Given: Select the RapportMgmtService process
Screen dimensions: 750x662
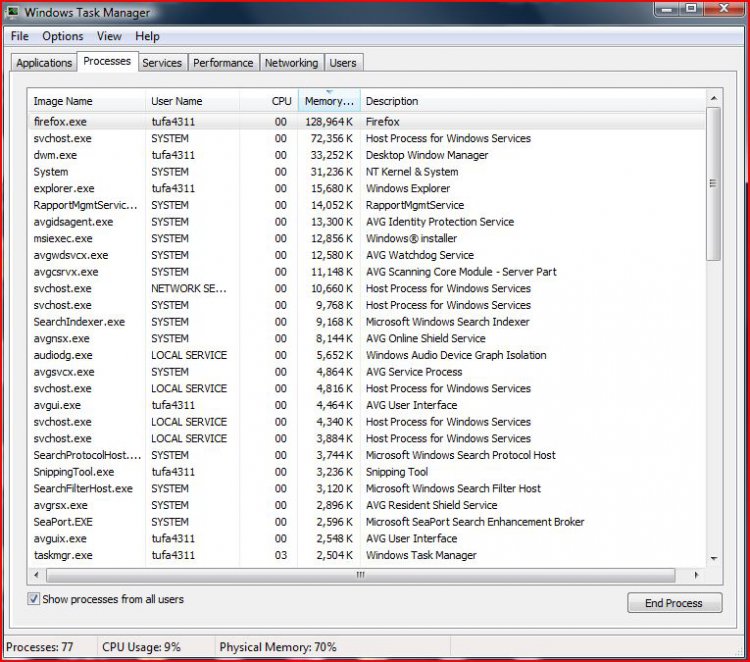Looking at the screenshot, I should (x=366, y=205).
